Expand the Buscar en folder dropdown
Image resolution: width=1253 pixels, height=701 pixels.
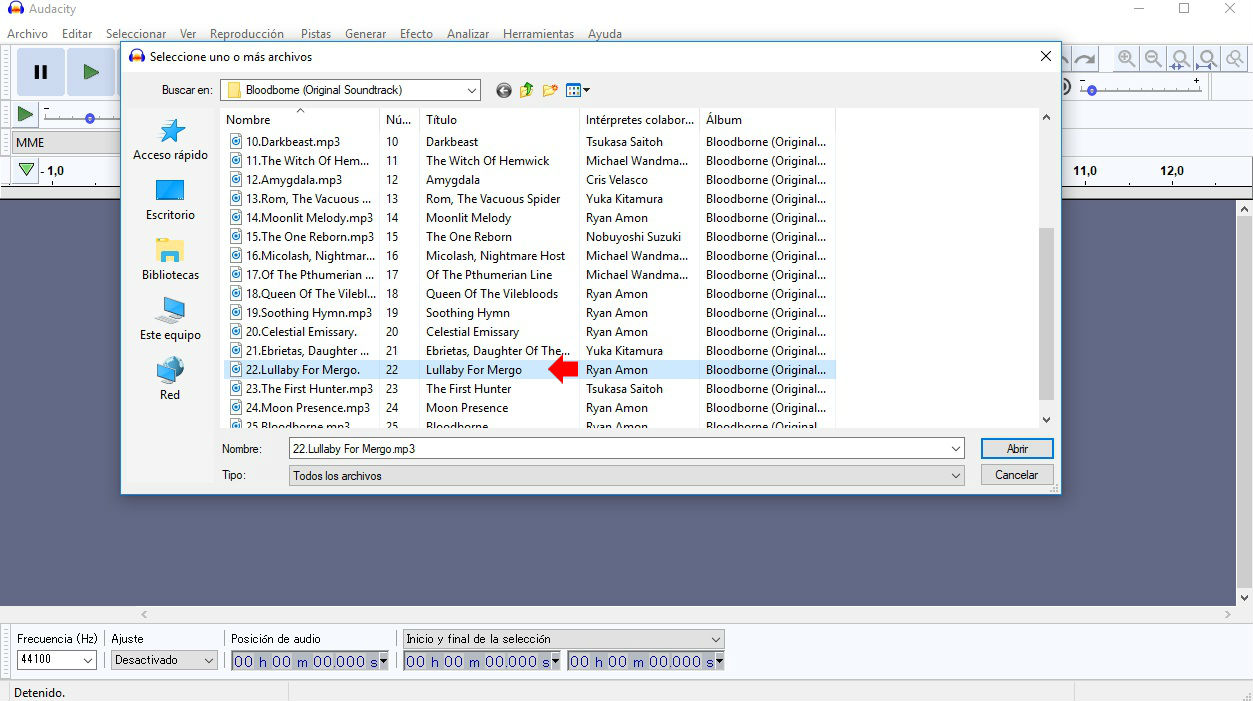pos(471,90)
